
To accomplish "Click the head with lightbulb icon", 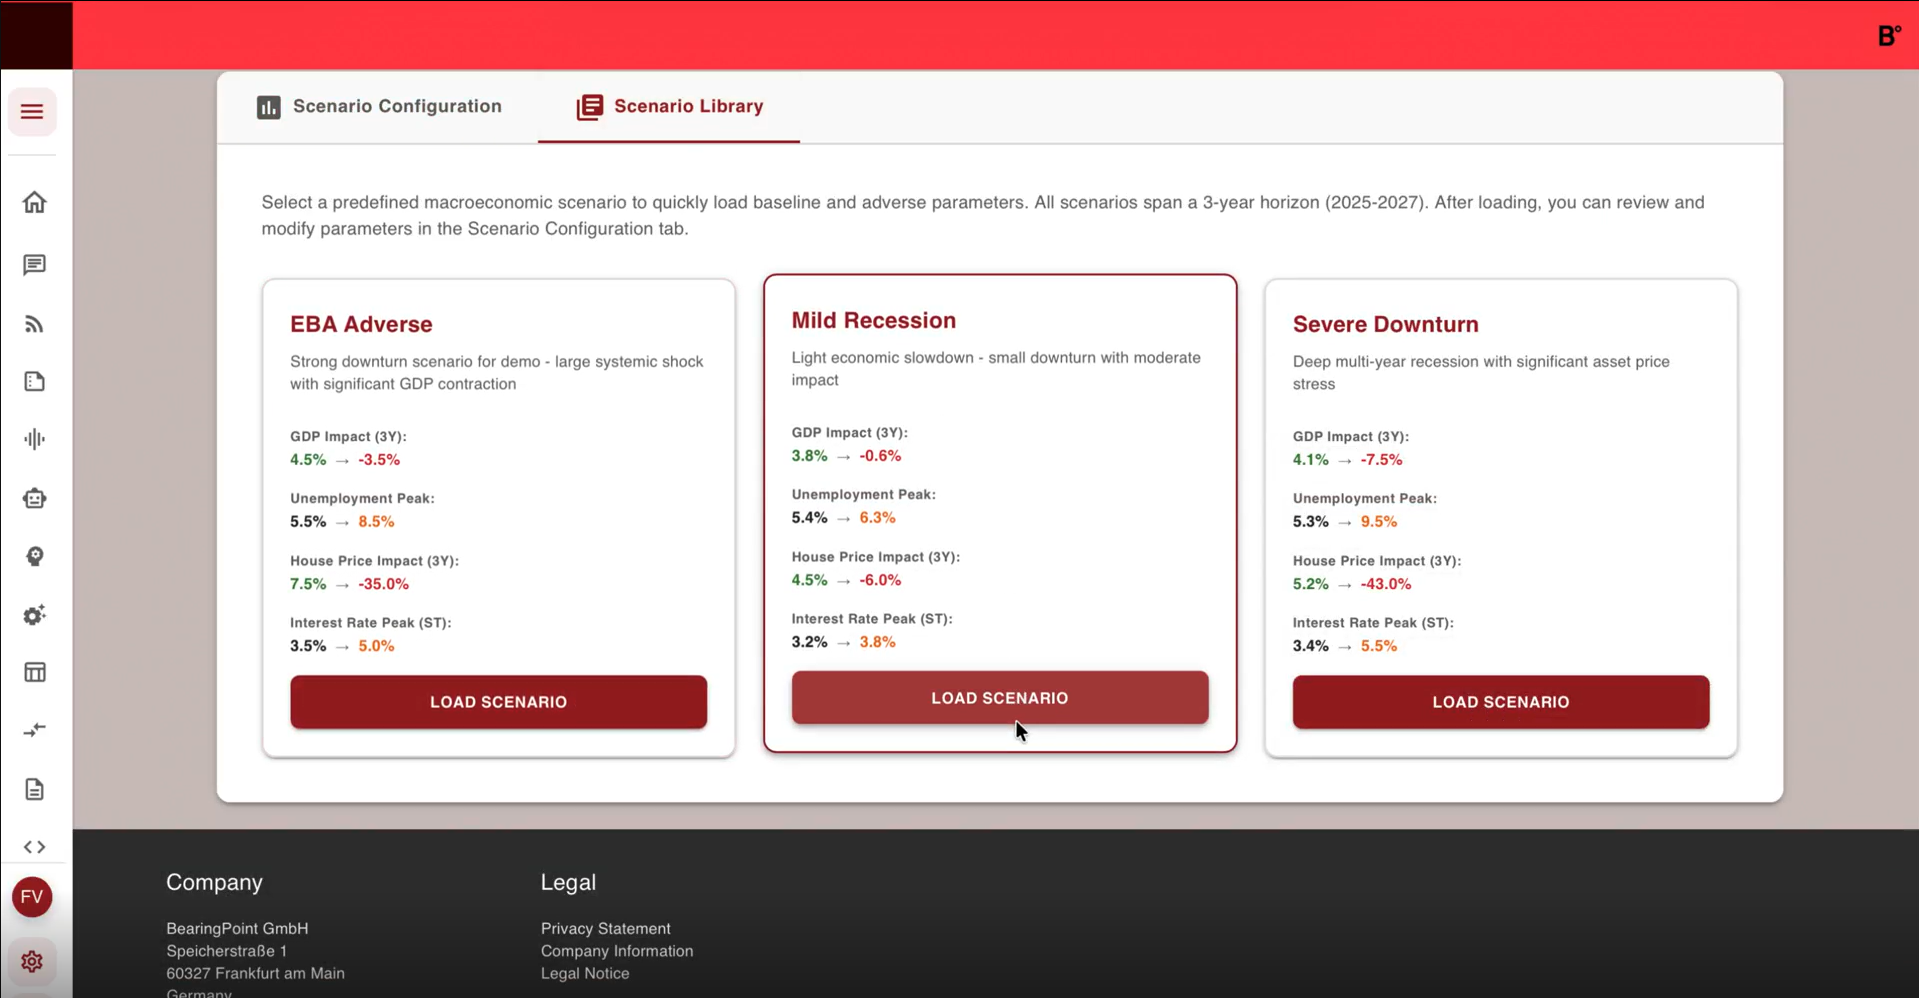I will tap(34, 557).
